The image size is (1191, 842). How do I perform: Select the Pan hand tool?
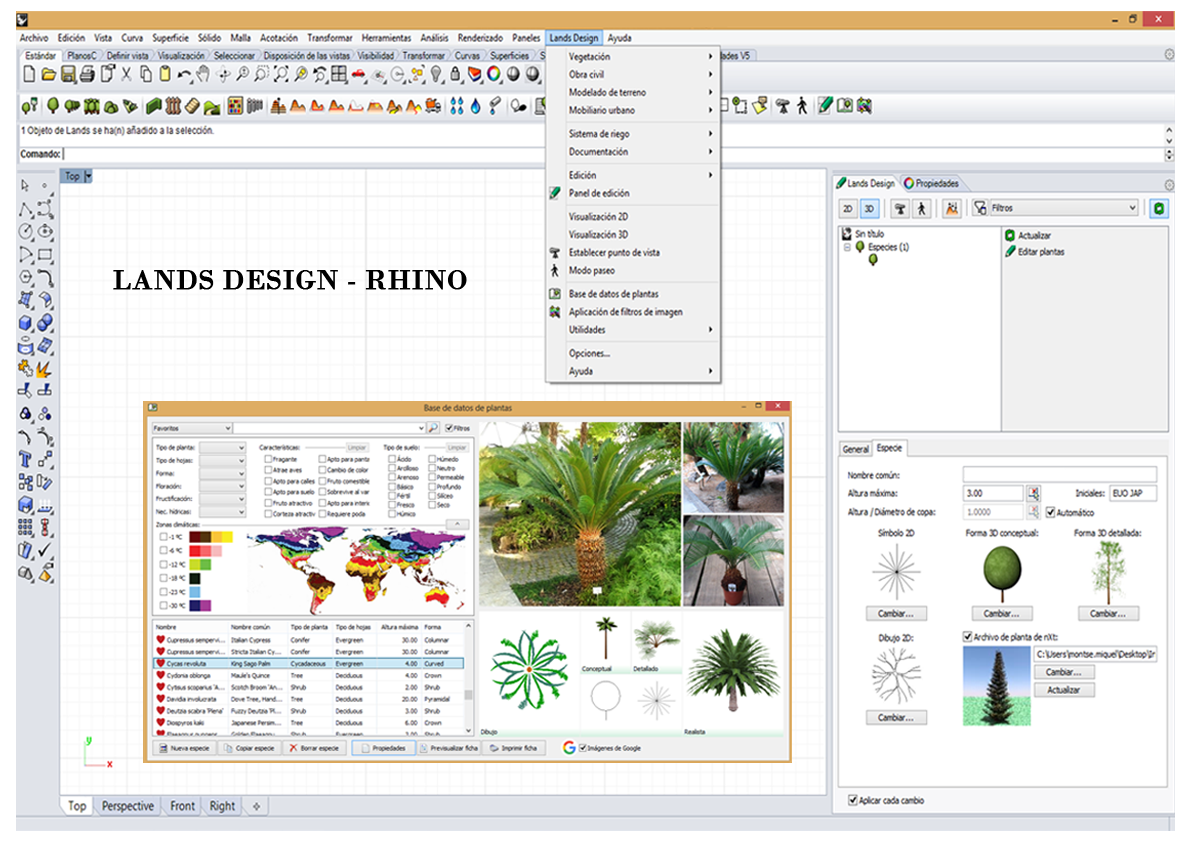pyautogui.click(x=203, y=74)
